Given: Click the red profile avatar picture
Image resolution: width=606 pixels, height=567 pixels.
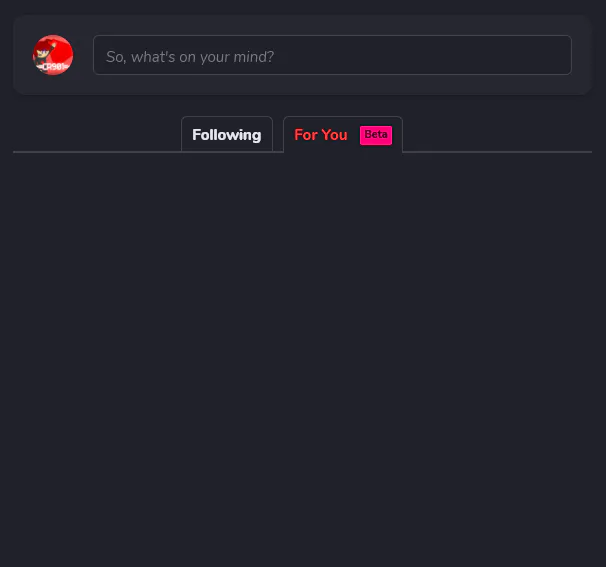Looking at the screenshot, I should pos(53,55).
